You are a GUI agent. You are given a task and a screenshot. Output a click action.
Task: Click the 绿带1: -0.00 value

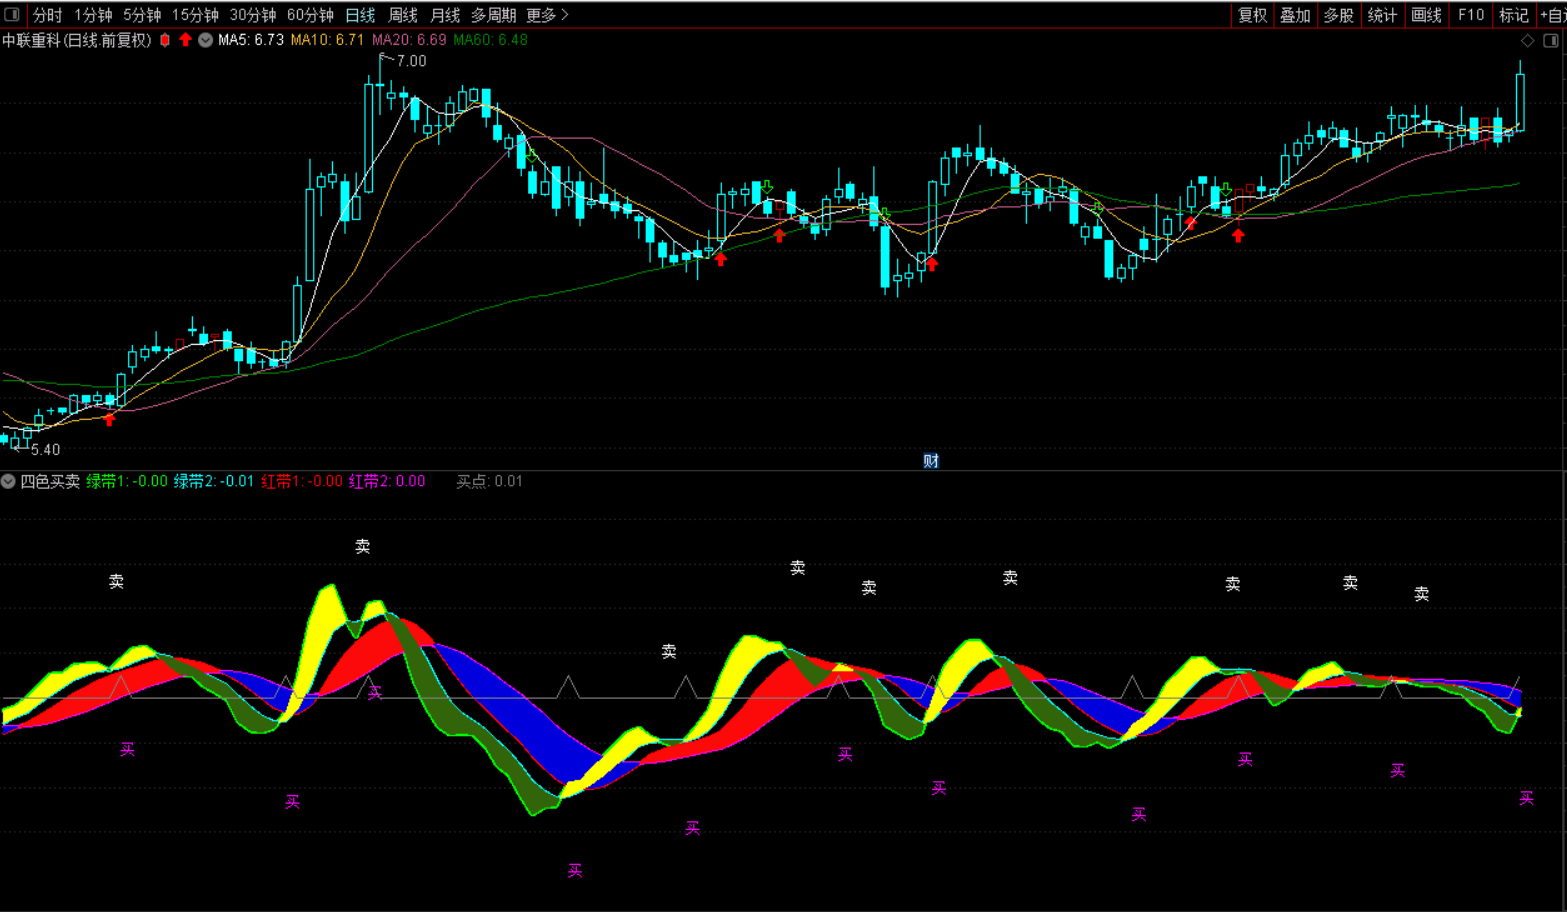[x=127, y=481]
